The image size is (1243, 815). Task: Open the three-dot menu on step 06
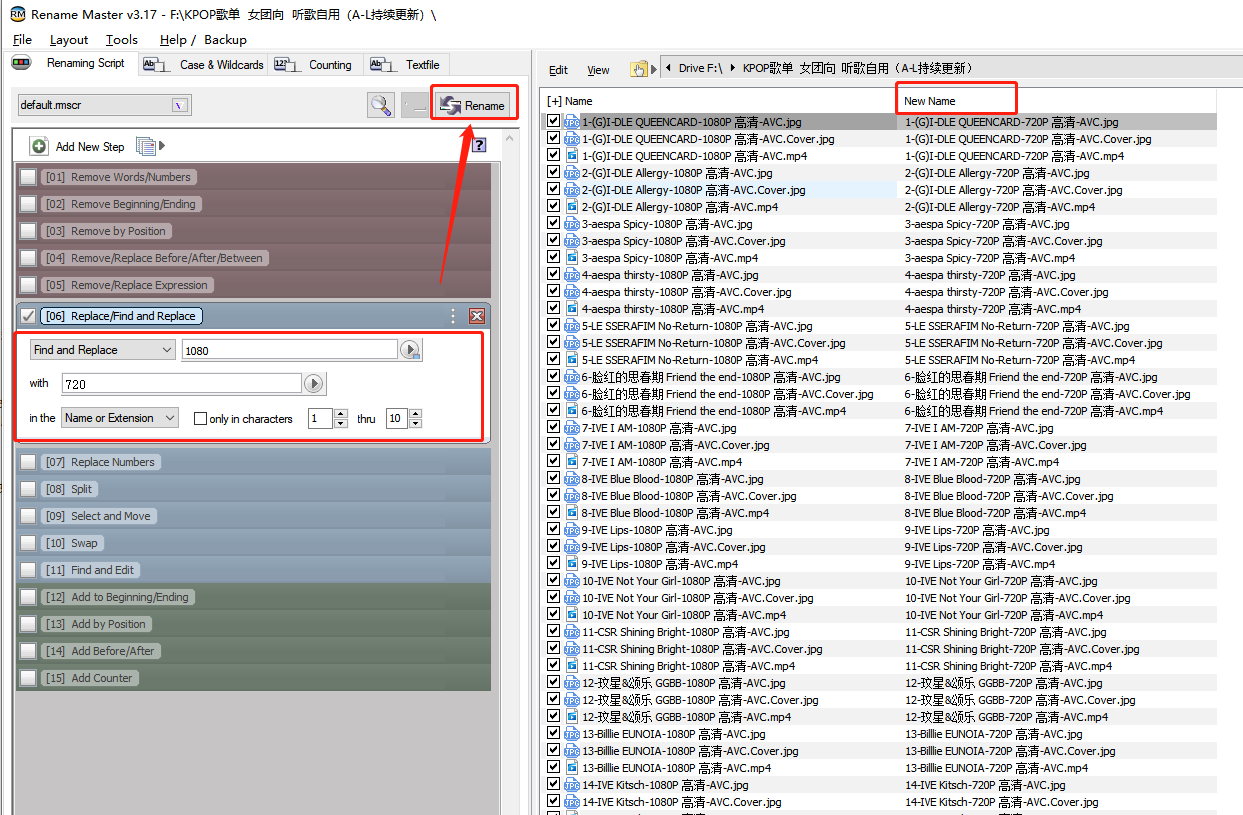point(453,316)
